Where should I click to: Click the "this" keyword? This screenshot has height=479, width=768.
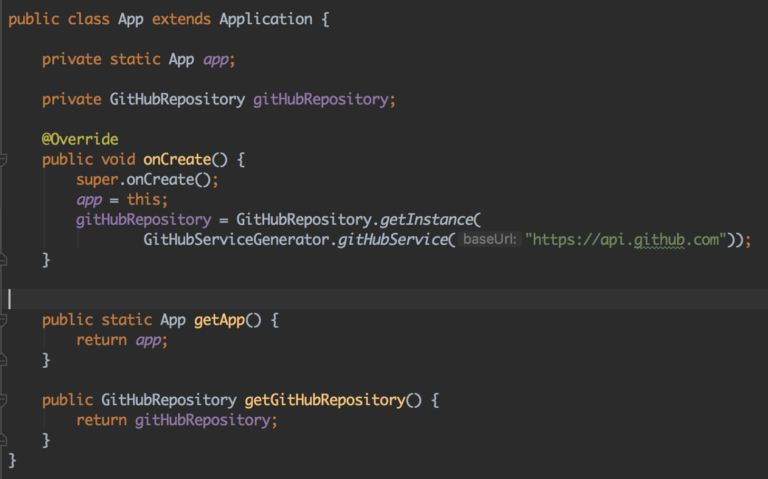pos(144,199)
